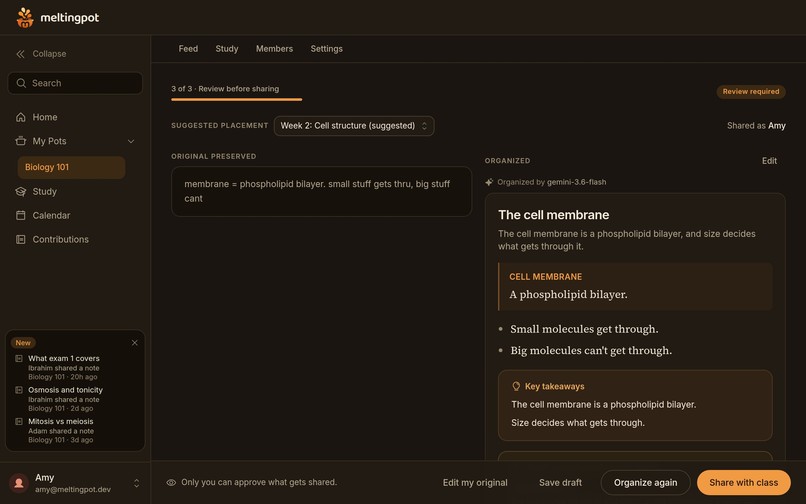
Task: Click 'Big molecules can't get through.' bullet
Action: (x=591, y=351)
